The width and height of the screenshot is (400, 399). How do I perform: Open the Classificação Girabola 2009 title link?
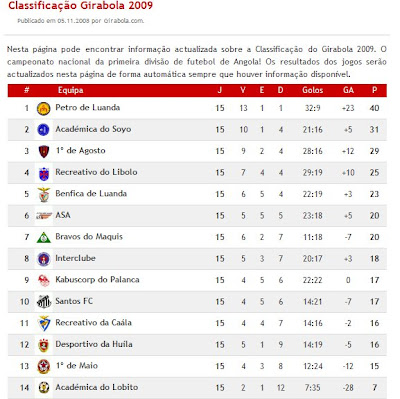coord(80,6)
